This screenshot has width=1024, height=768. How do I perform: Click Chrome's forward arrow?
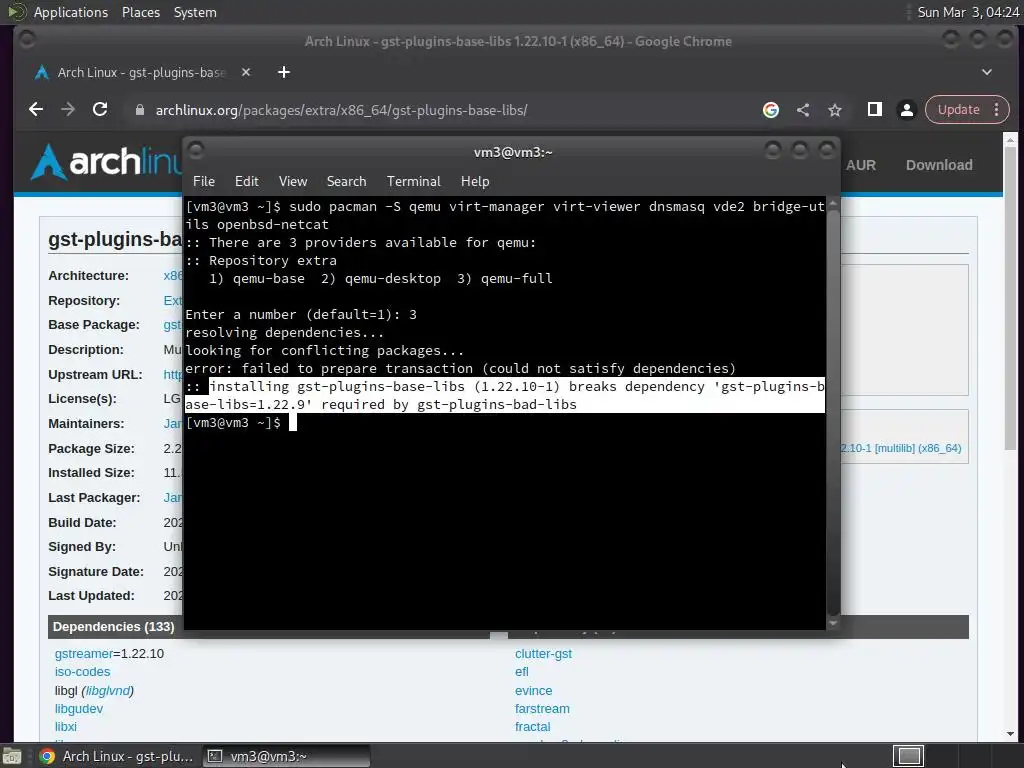coord(68,110)
